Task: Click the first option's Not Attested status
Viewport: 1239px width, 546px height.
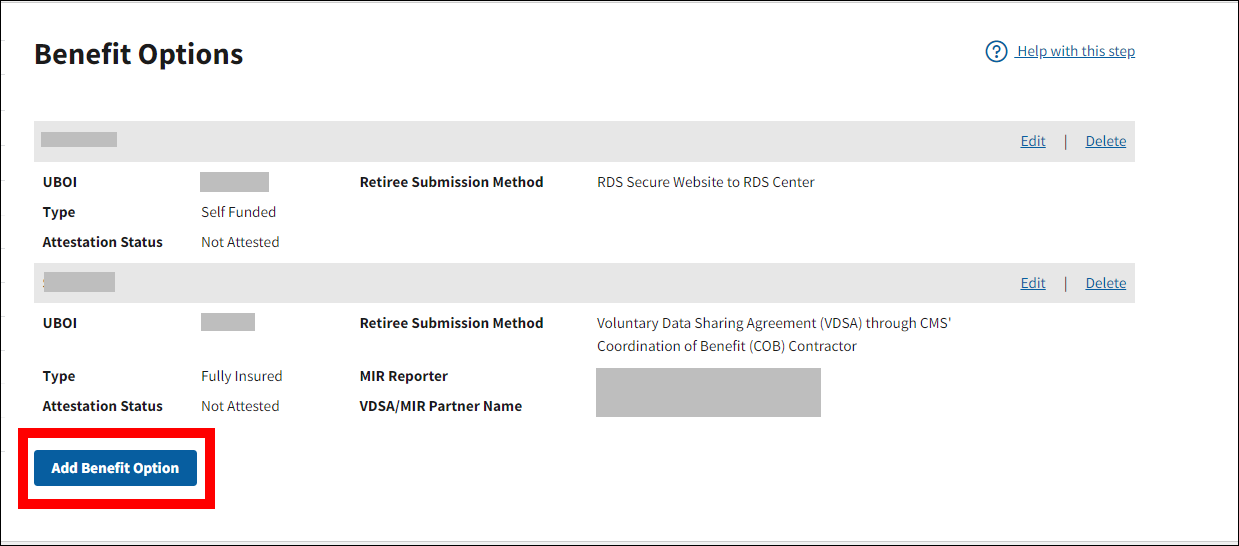Action: [240, 242]
